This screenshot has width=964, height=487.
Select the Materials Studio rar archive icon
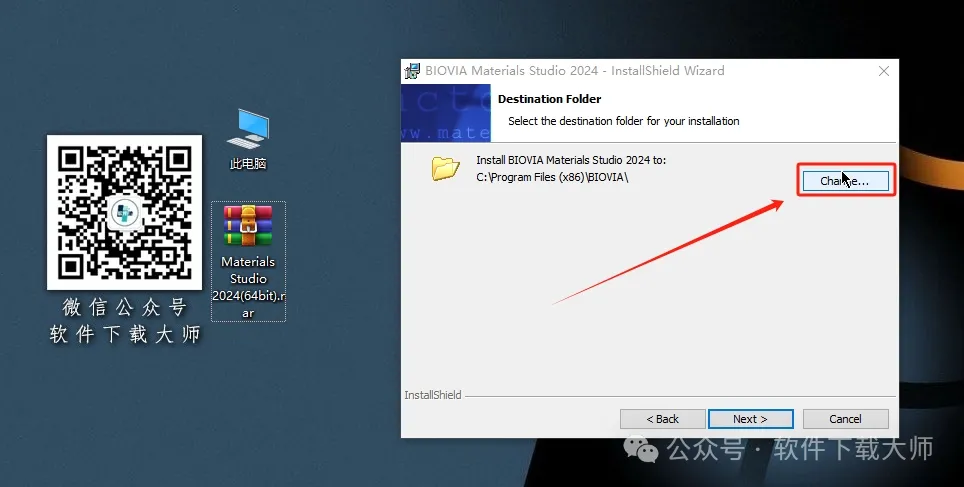pyautogui.click(x=248, y=226)
